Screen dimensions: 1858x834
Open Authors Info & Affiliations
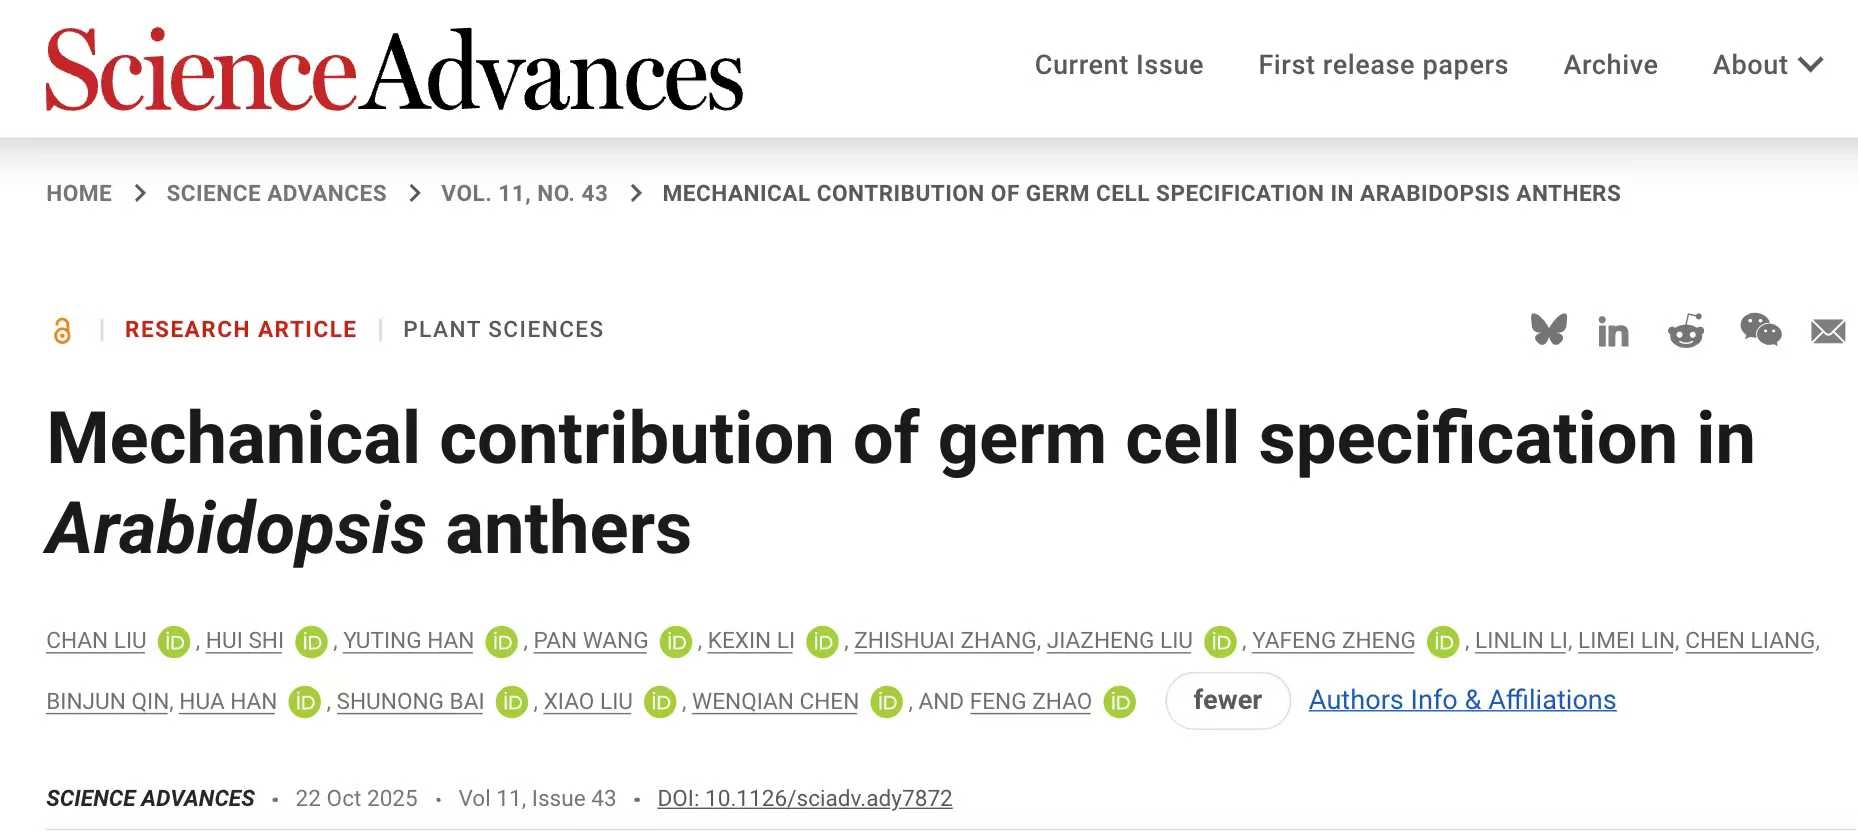[1462, 700]
